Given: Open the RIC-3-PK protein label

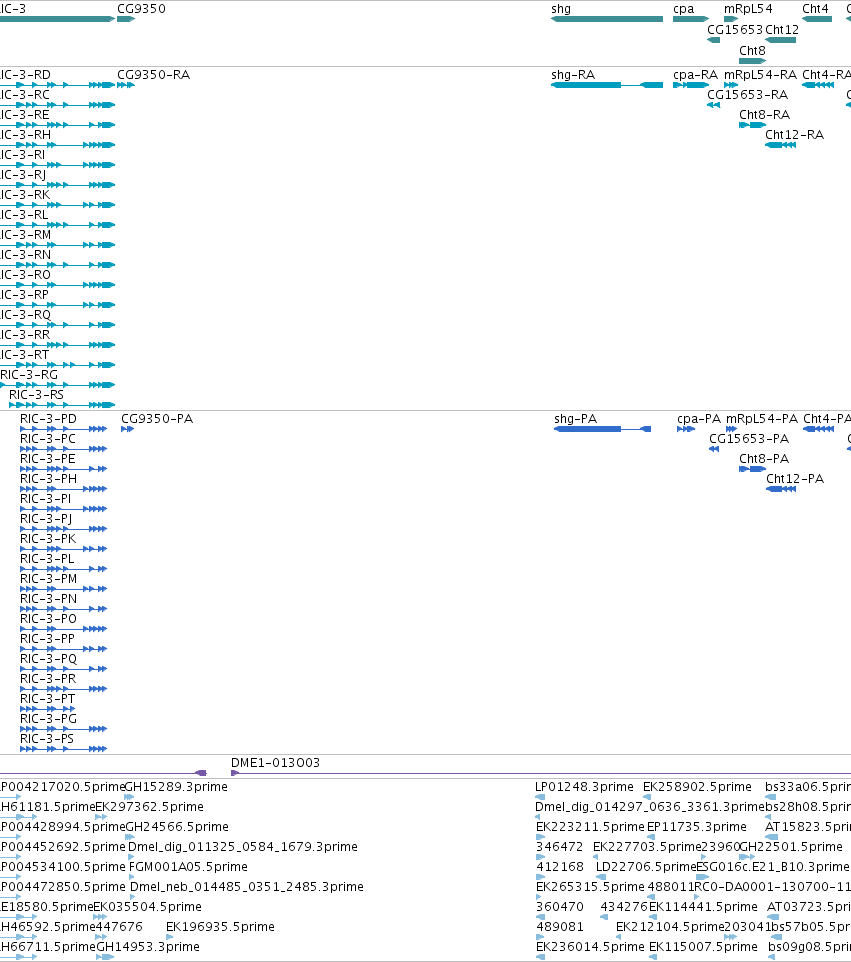Looking at the screenshot, I should 48,539.
